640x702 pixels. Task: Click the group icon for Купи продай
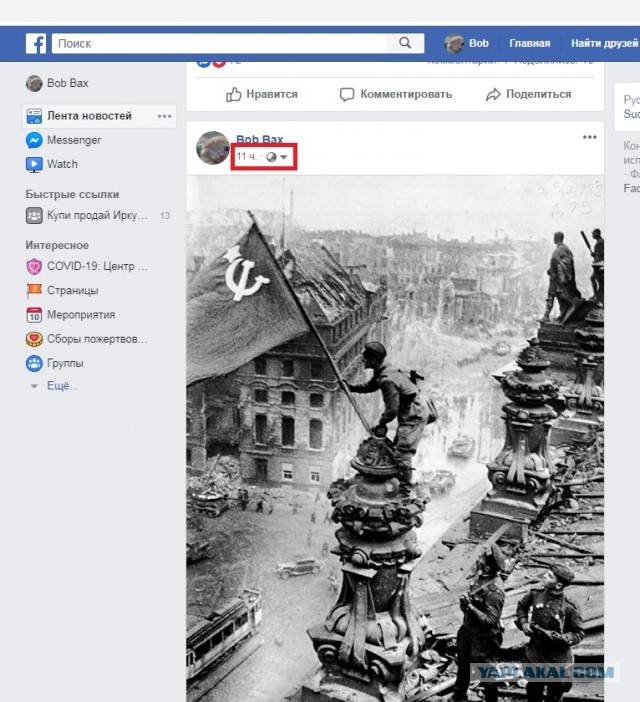coord(34,215)
